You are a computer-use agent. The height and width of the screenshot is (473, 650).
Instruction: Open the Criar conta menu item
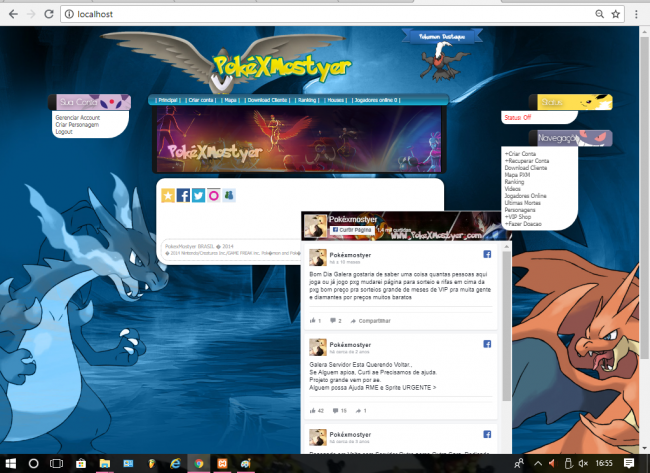(201, 100)
